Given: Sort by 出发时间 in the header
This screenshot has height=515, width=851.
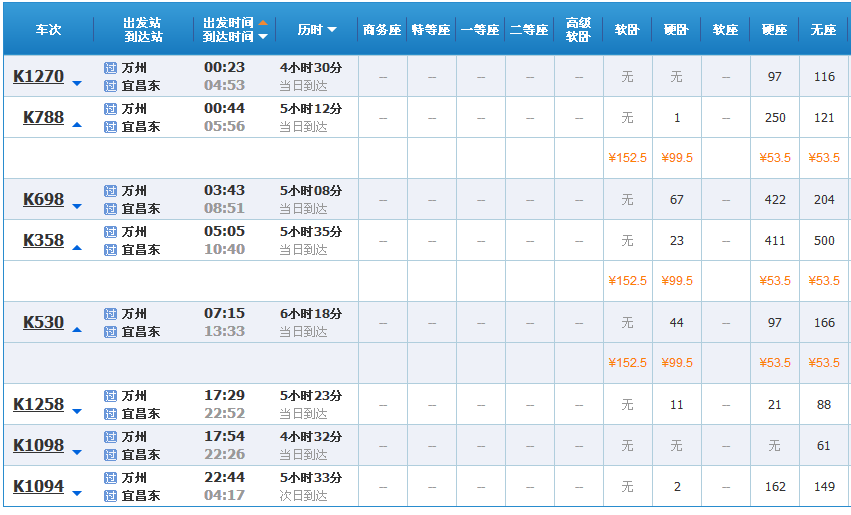Looking at the screenshot, I should (x=234, y=22).
